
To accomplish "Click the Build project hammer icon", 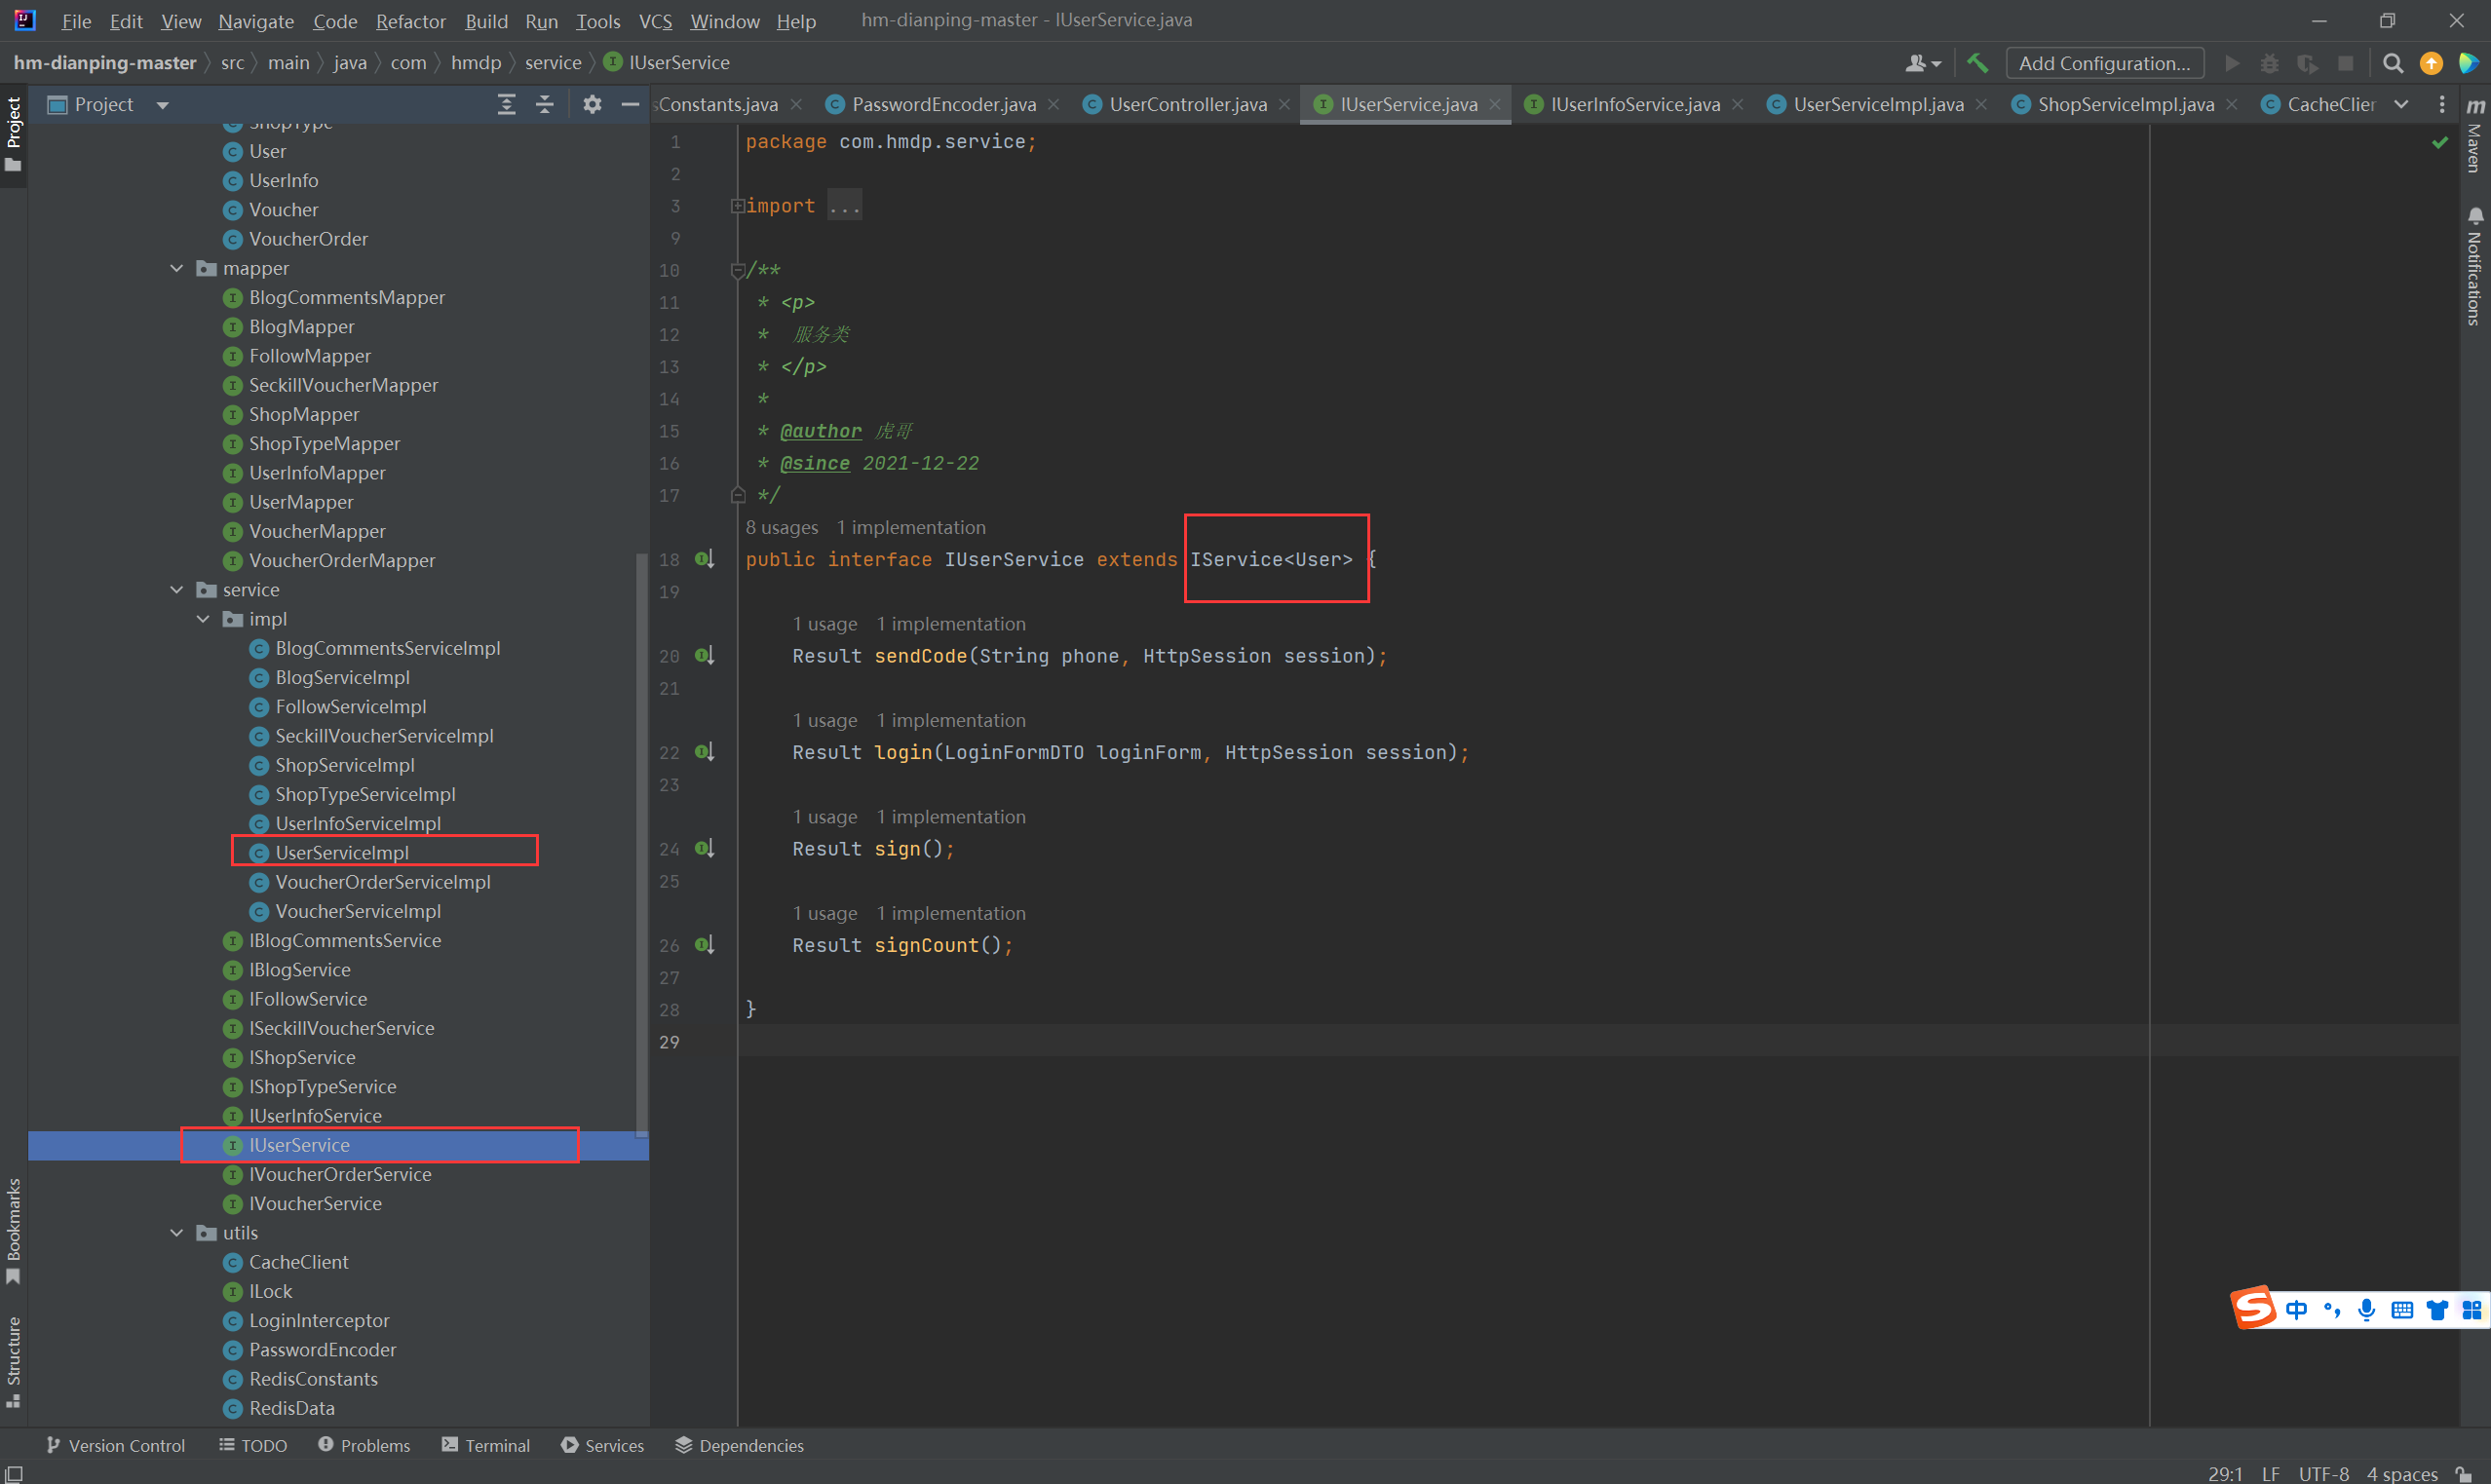I will (x=1977, y=63).
